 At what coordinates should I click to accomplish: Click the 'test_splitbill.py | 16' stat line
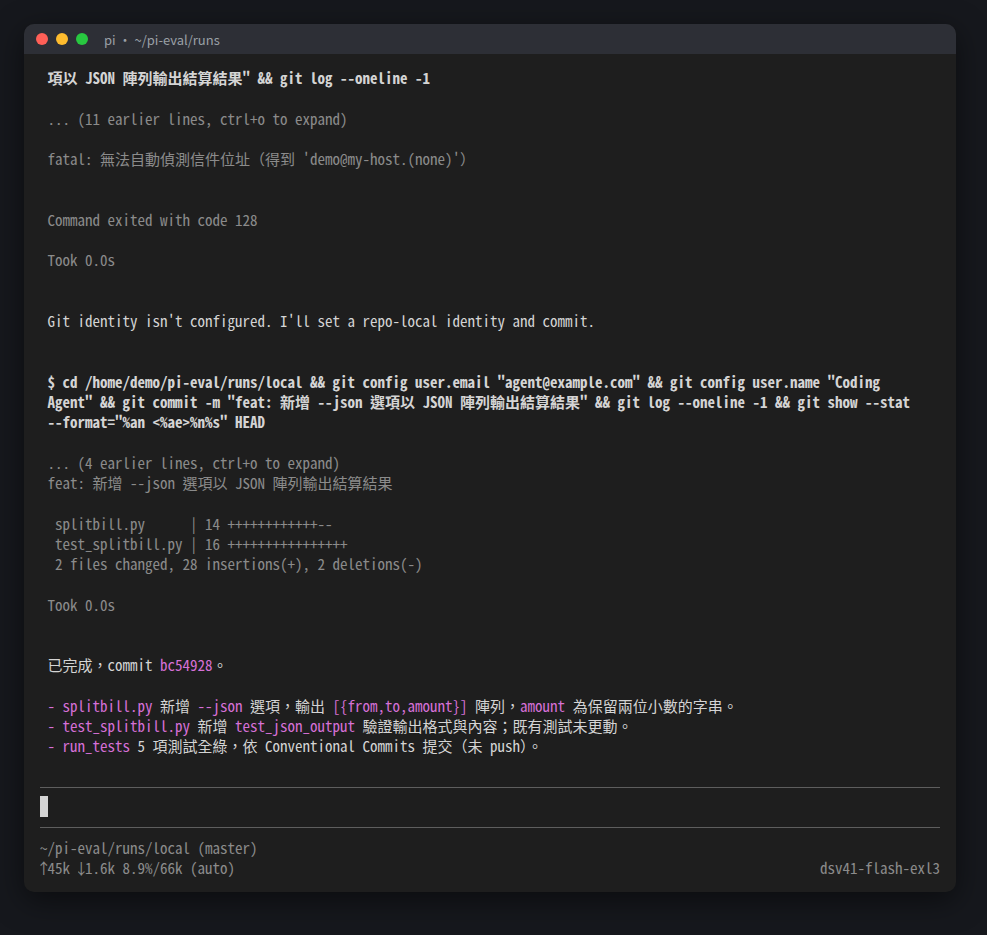[x=201, y=545]
